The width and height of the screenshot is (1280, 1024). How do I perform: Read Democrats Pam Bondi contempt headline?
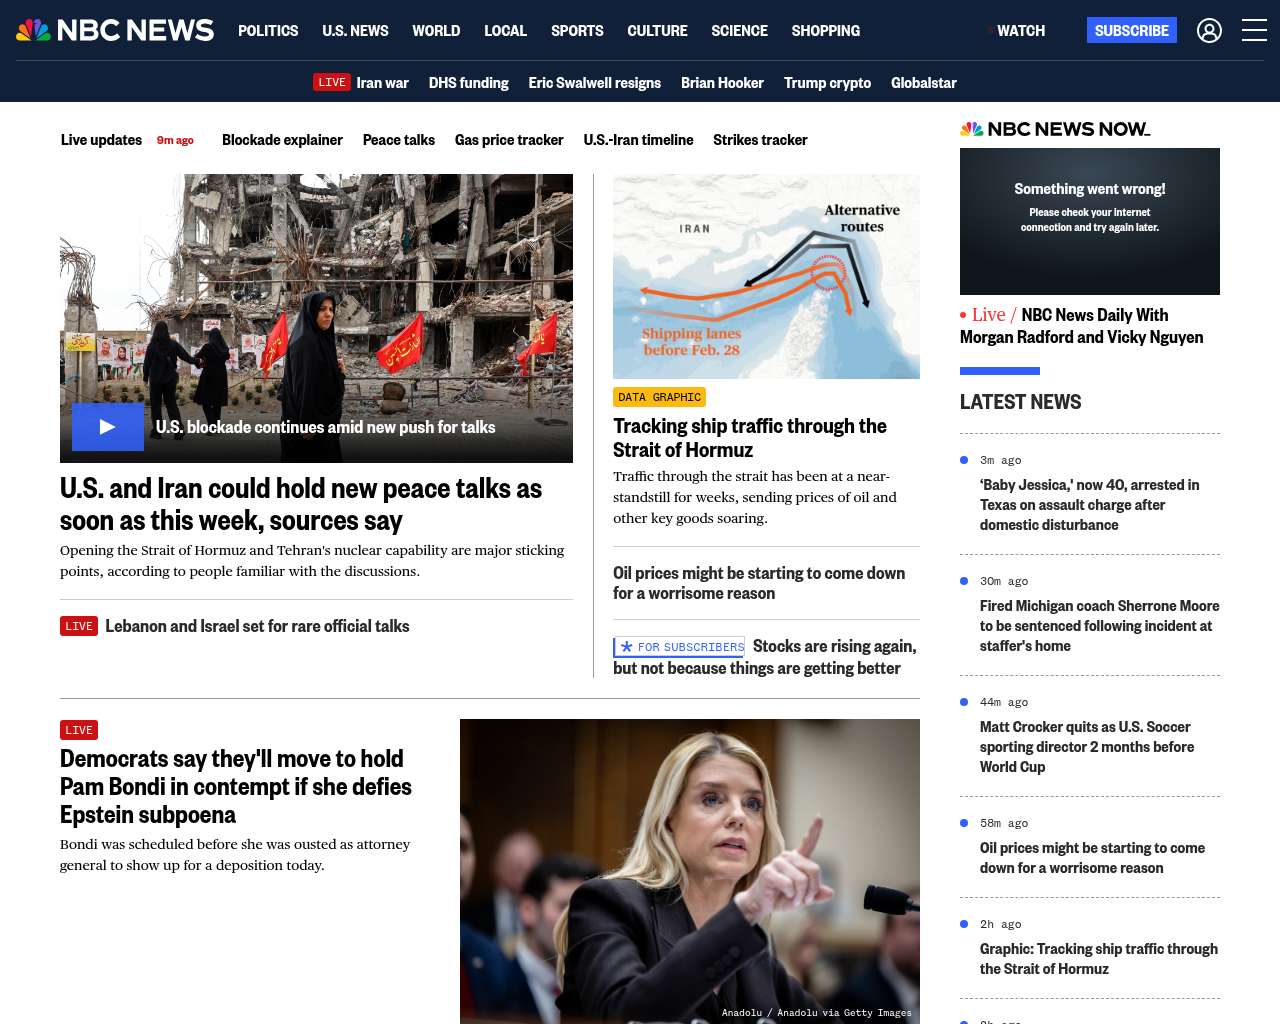tap(236, 787)
